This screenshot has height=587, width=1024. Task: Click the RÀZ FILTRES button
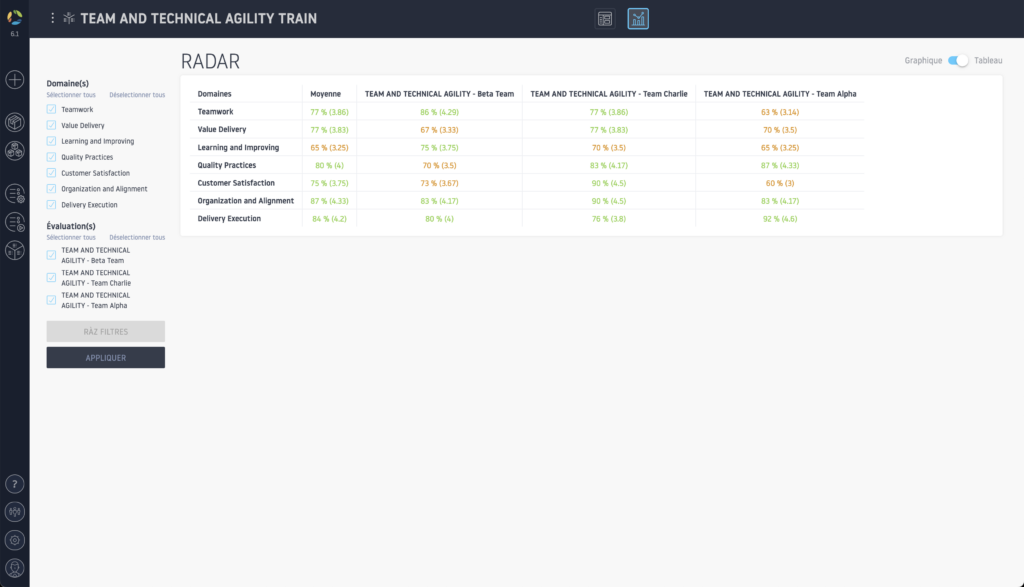(105, 331)
